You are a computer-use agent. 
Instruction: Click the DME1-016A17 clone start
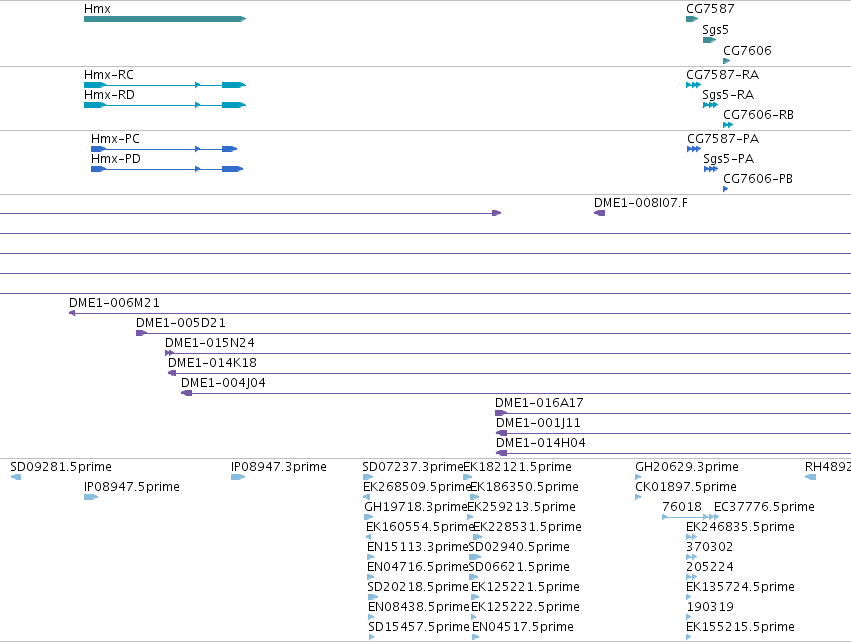[x=501, y=413]
